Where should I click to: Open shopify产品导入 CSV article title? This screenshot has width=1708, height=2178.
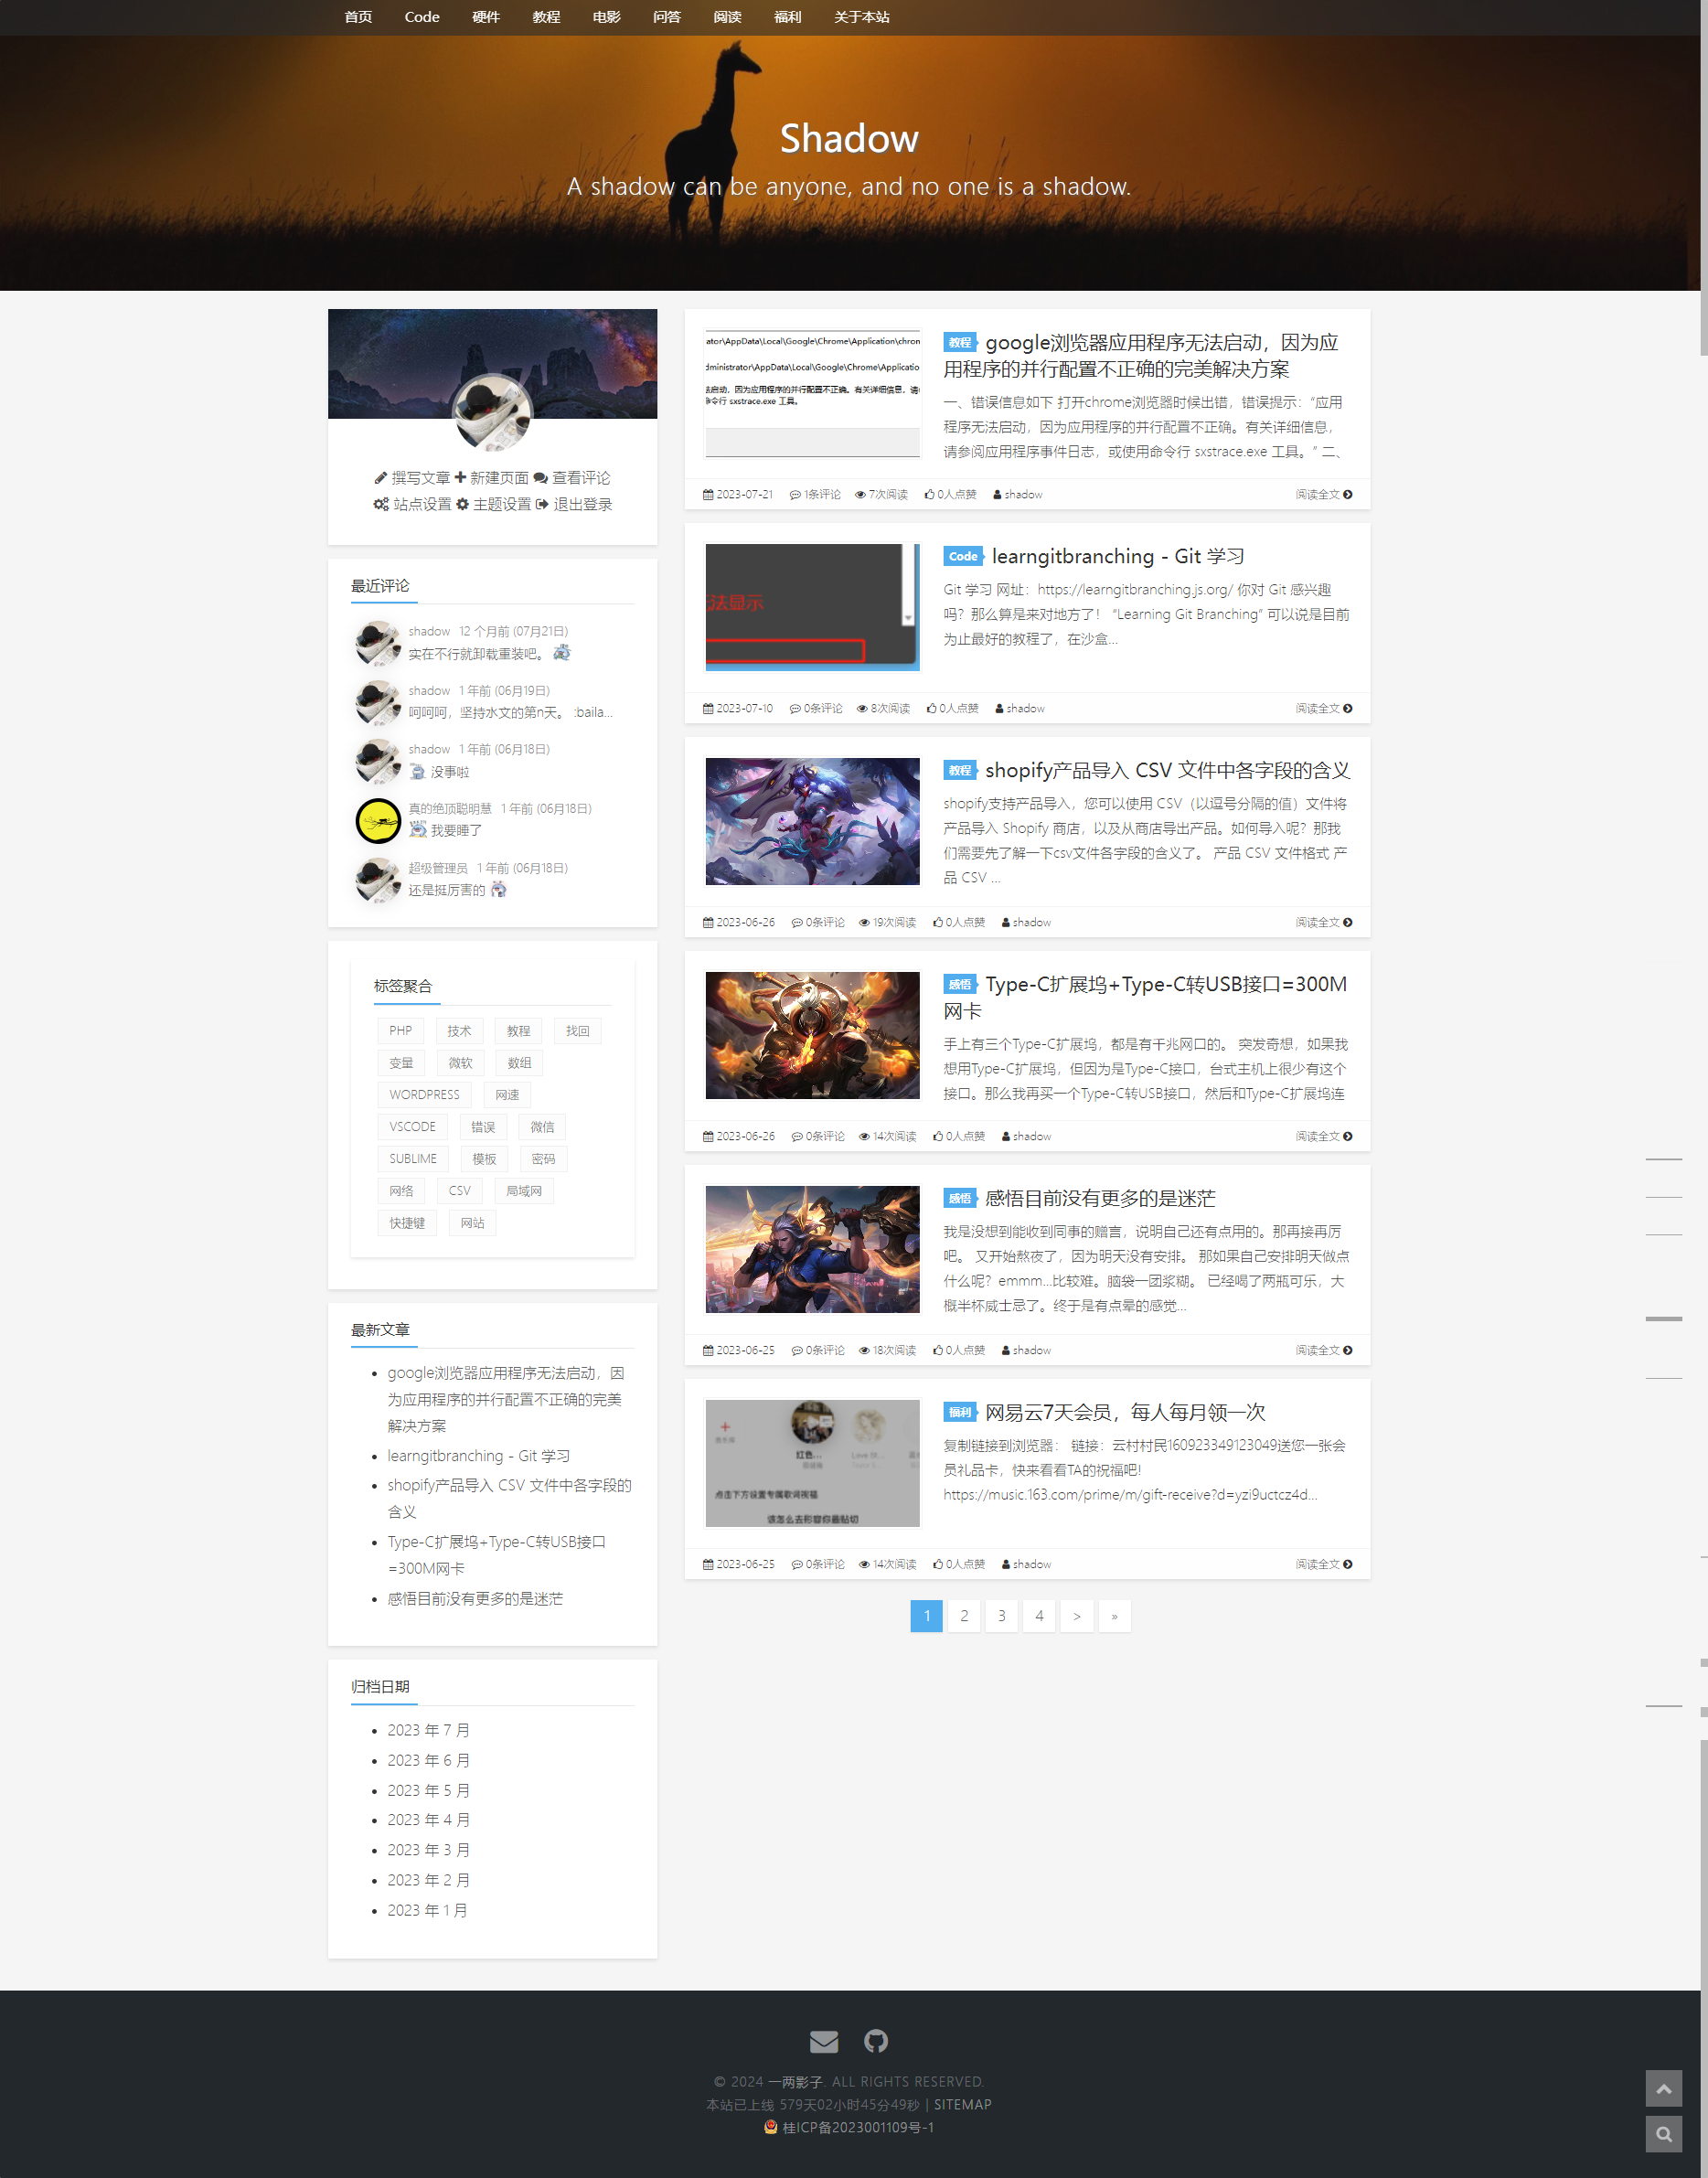click(1167, 770)
